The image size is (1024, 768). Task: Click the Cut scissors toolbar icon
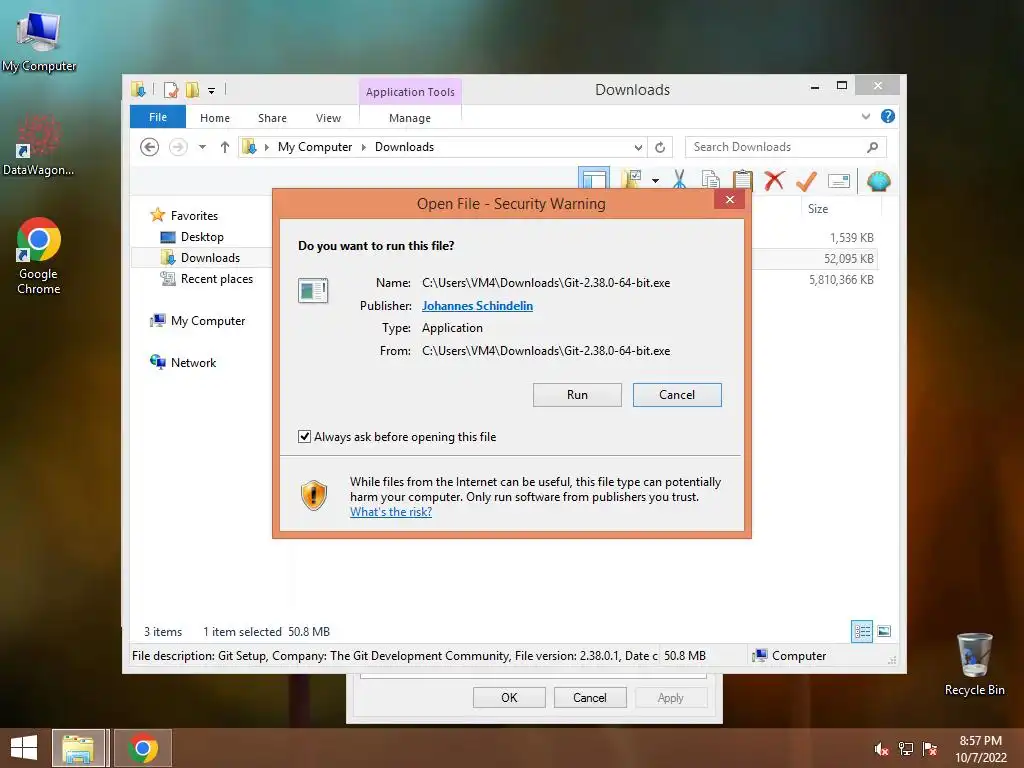[679, 180]
